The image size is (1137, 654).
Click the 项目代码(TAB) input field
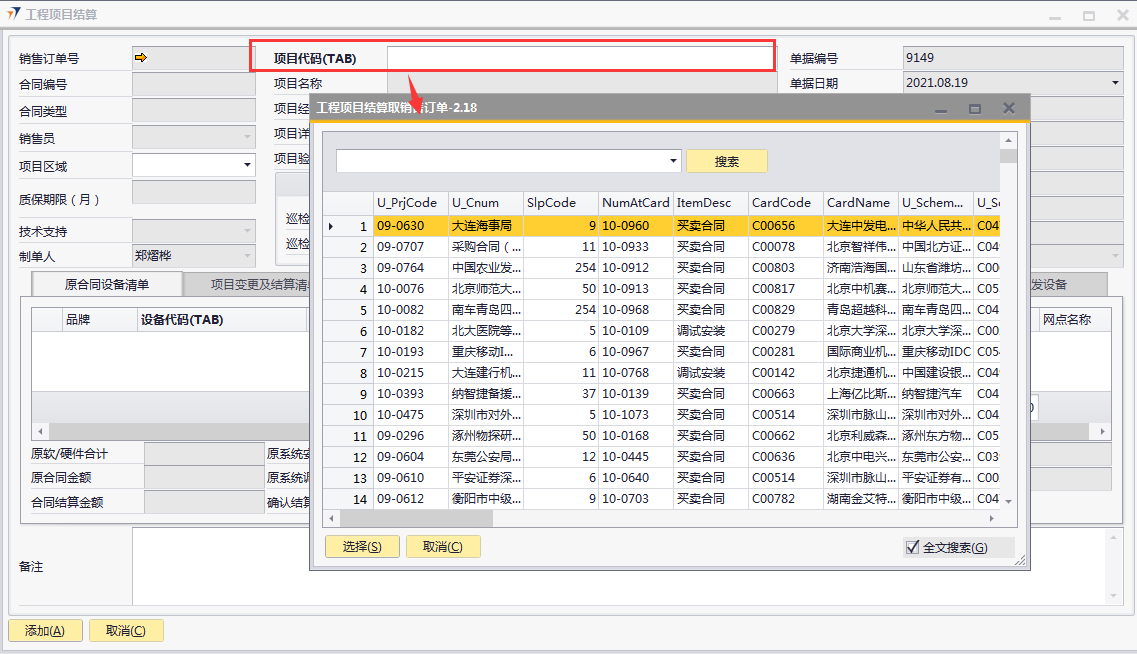(x=580, y=58)
